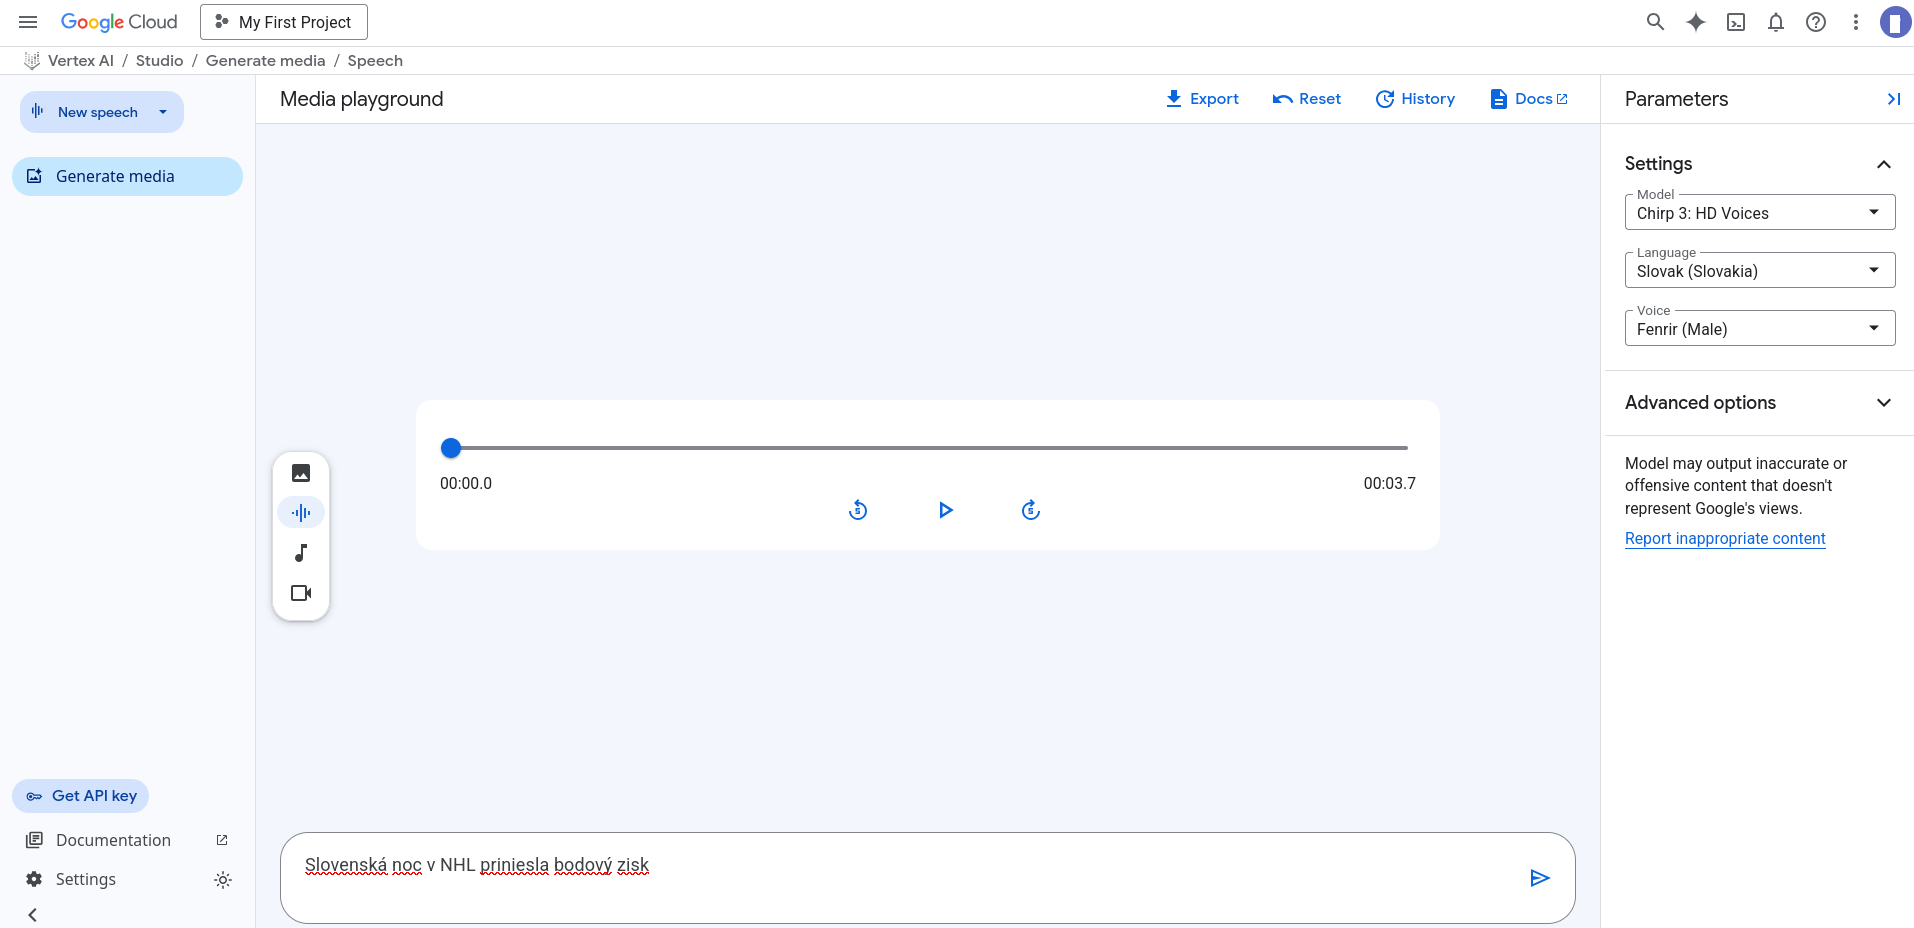Image resolution: width=1914 pixels, height=928 pixels.
Task: Open the main hamburger navigation menu
Action: (x=28, y=22)
